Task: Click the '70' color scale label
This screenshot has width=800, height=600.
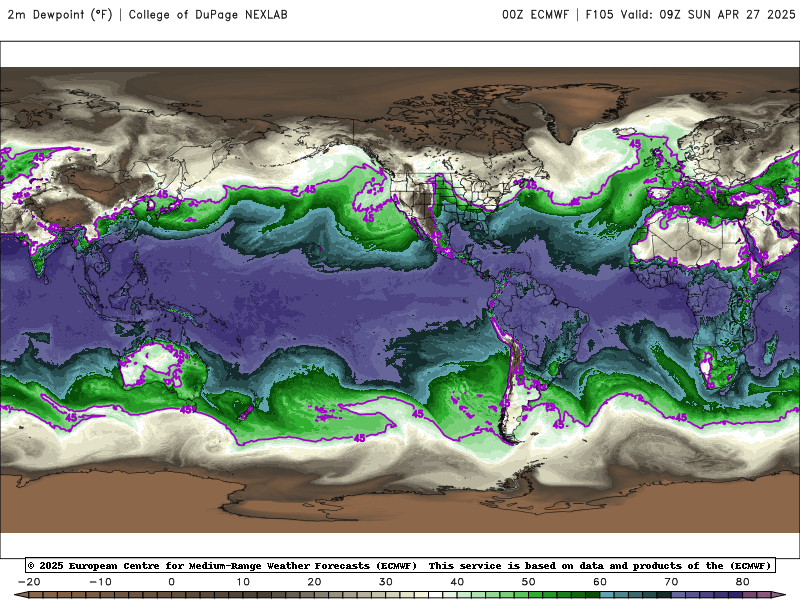Action: tap(671, 582)
